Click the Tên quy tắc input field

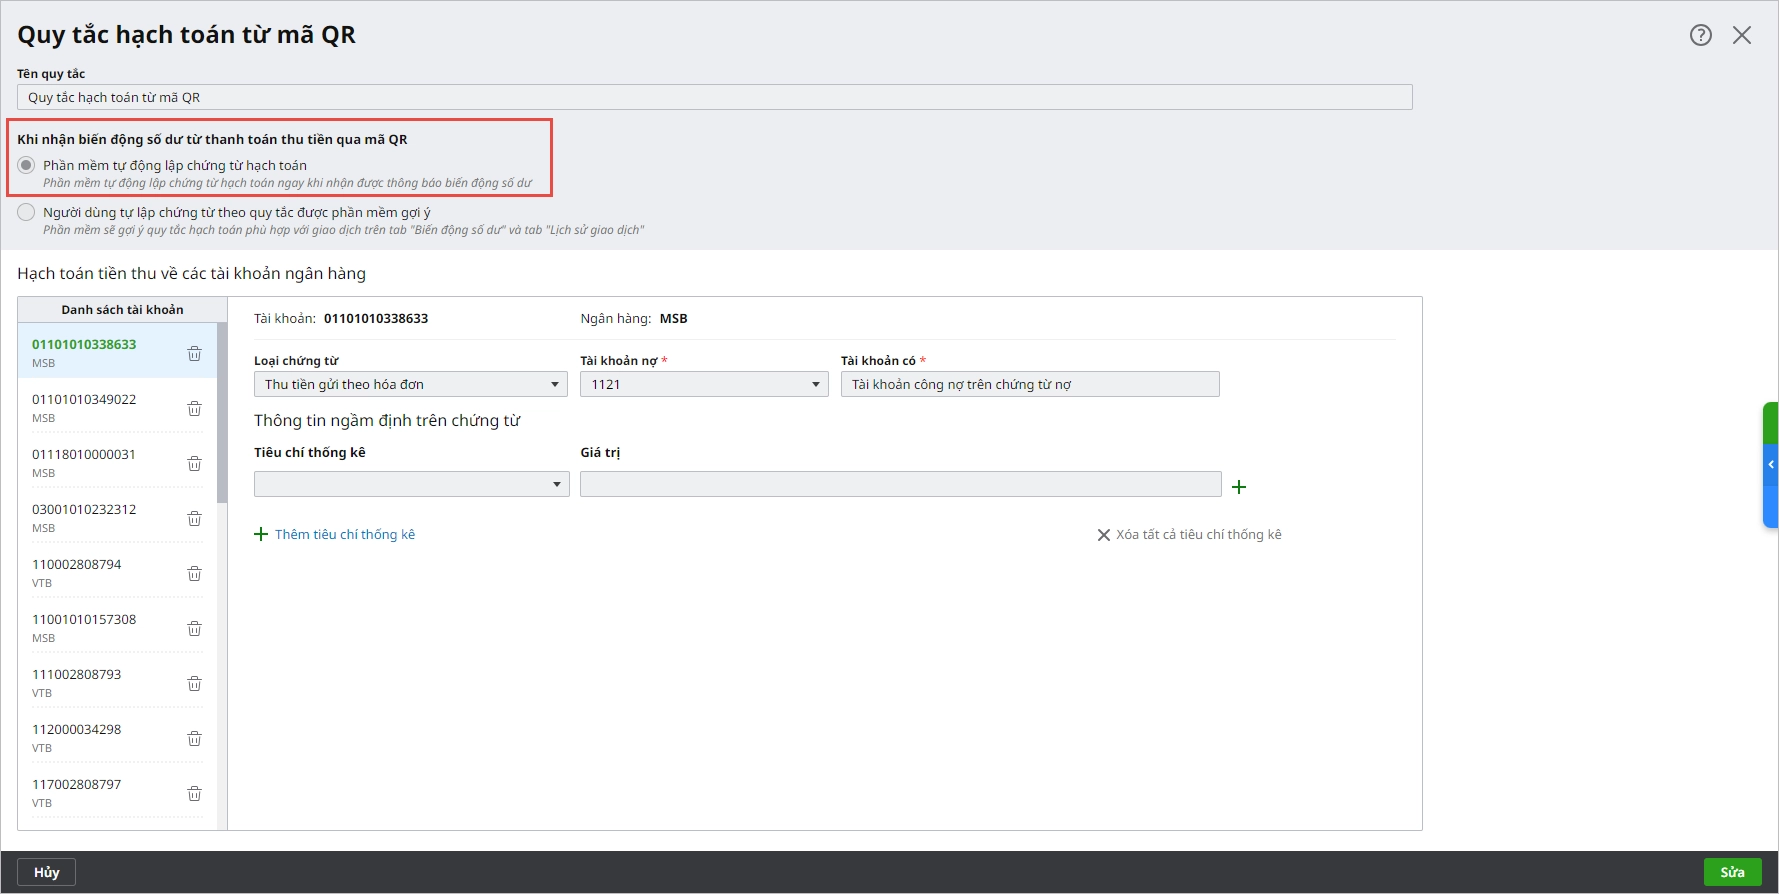point(715,97)
